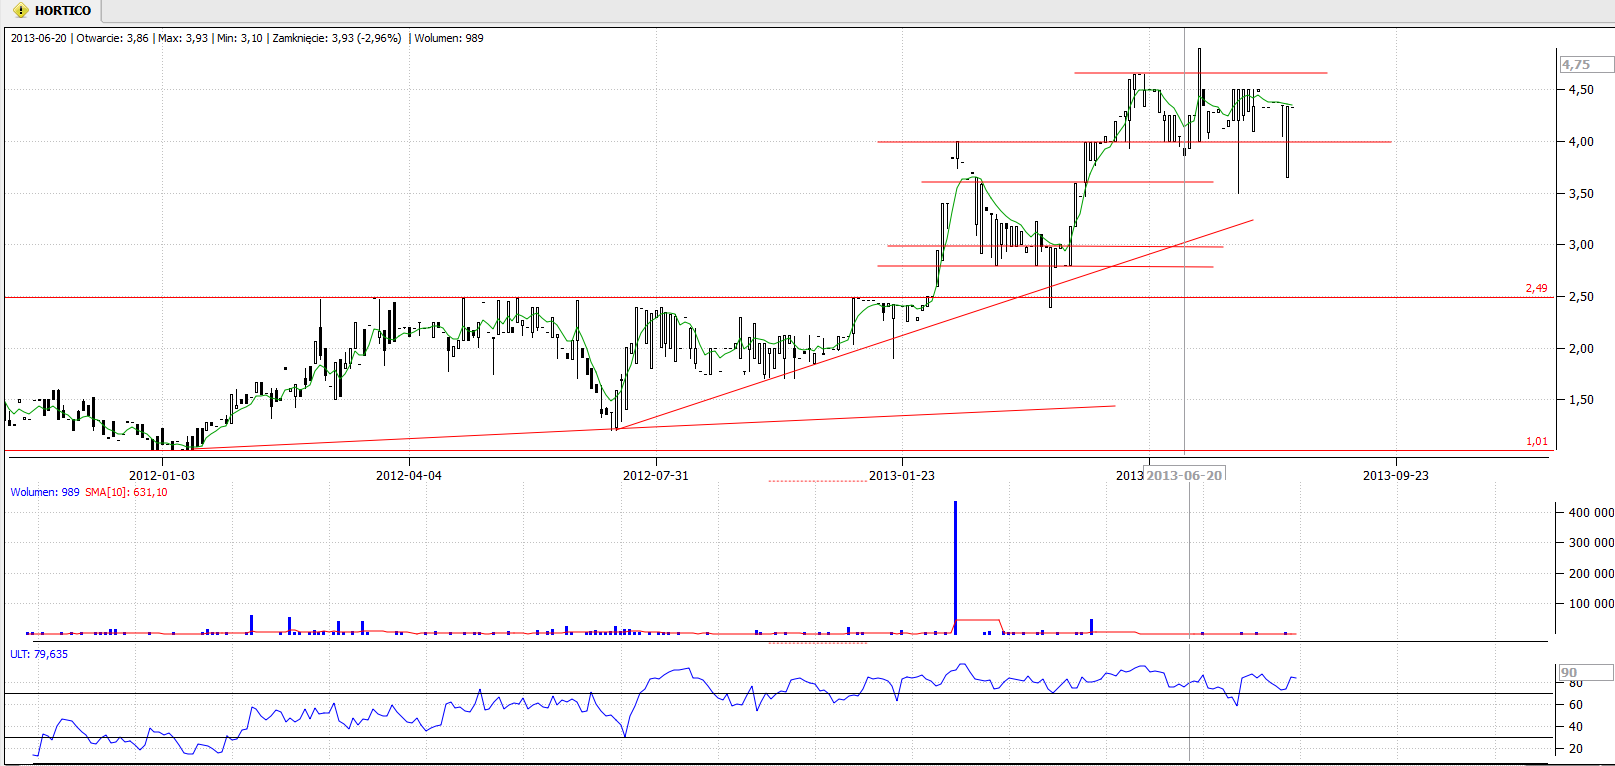
Task: Click the 2012-04-04 date axis label
Action: (x=408, y=475)
